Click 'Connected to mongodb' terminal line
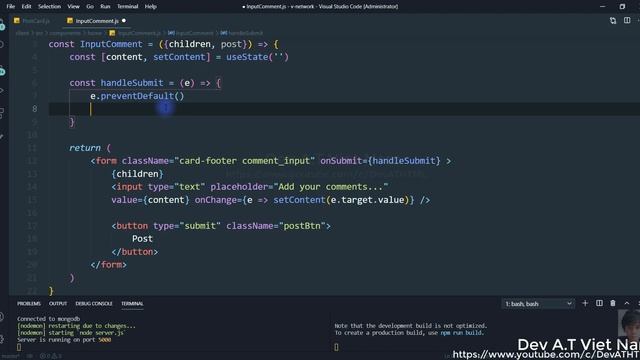 (49, 319)
